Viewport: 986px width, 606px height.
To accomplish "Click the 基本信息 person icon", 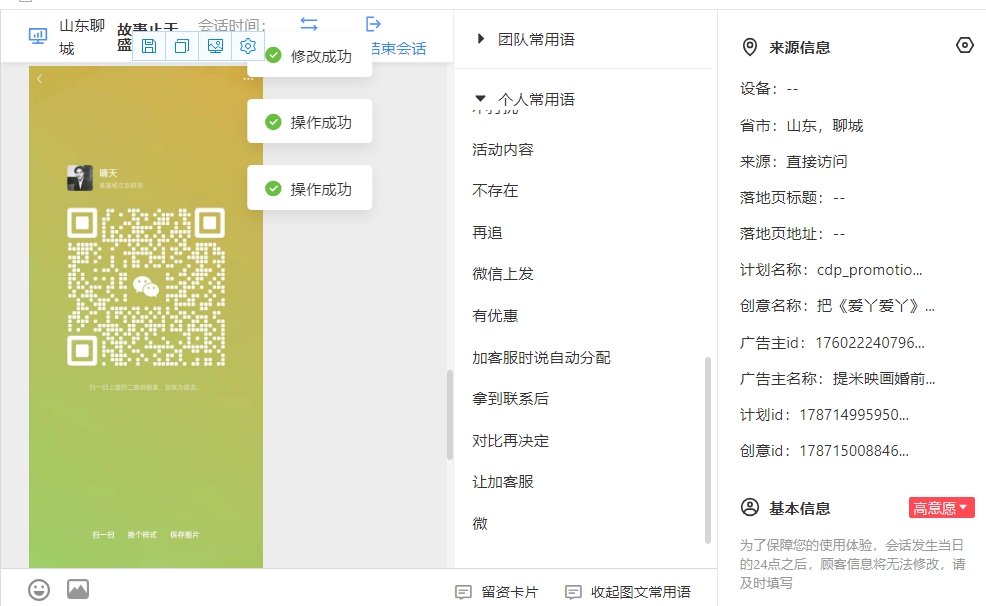I will [x=750, y=507].
